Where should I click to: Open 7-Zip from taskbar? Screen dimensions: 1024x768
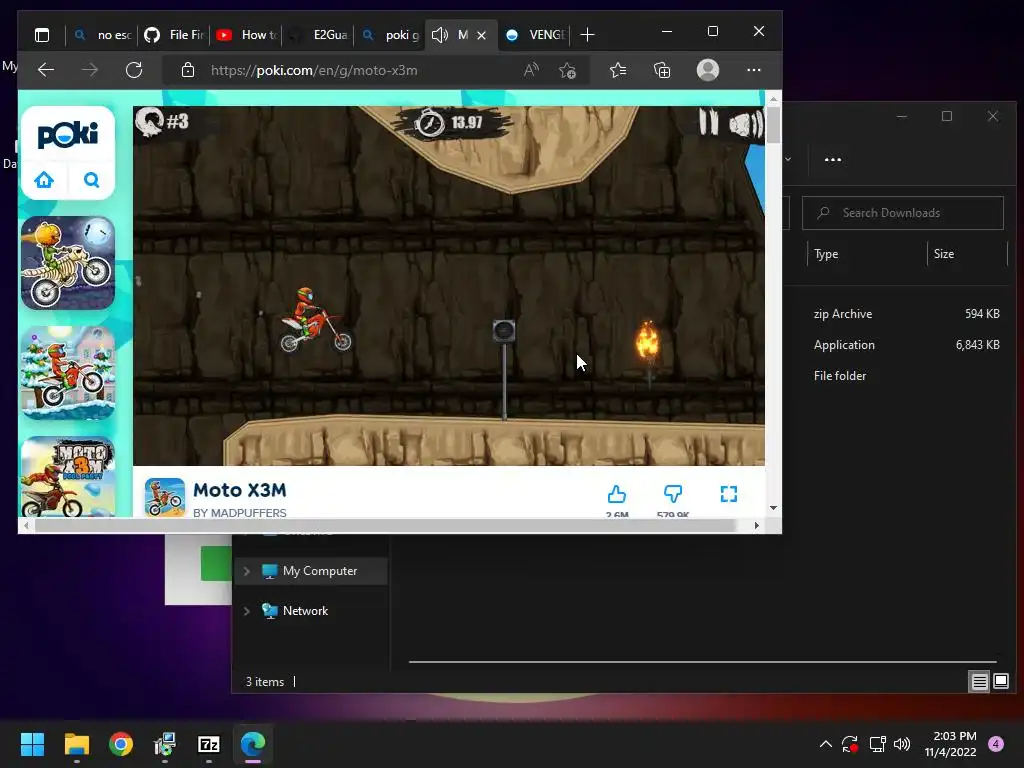[x=208, y=744]
